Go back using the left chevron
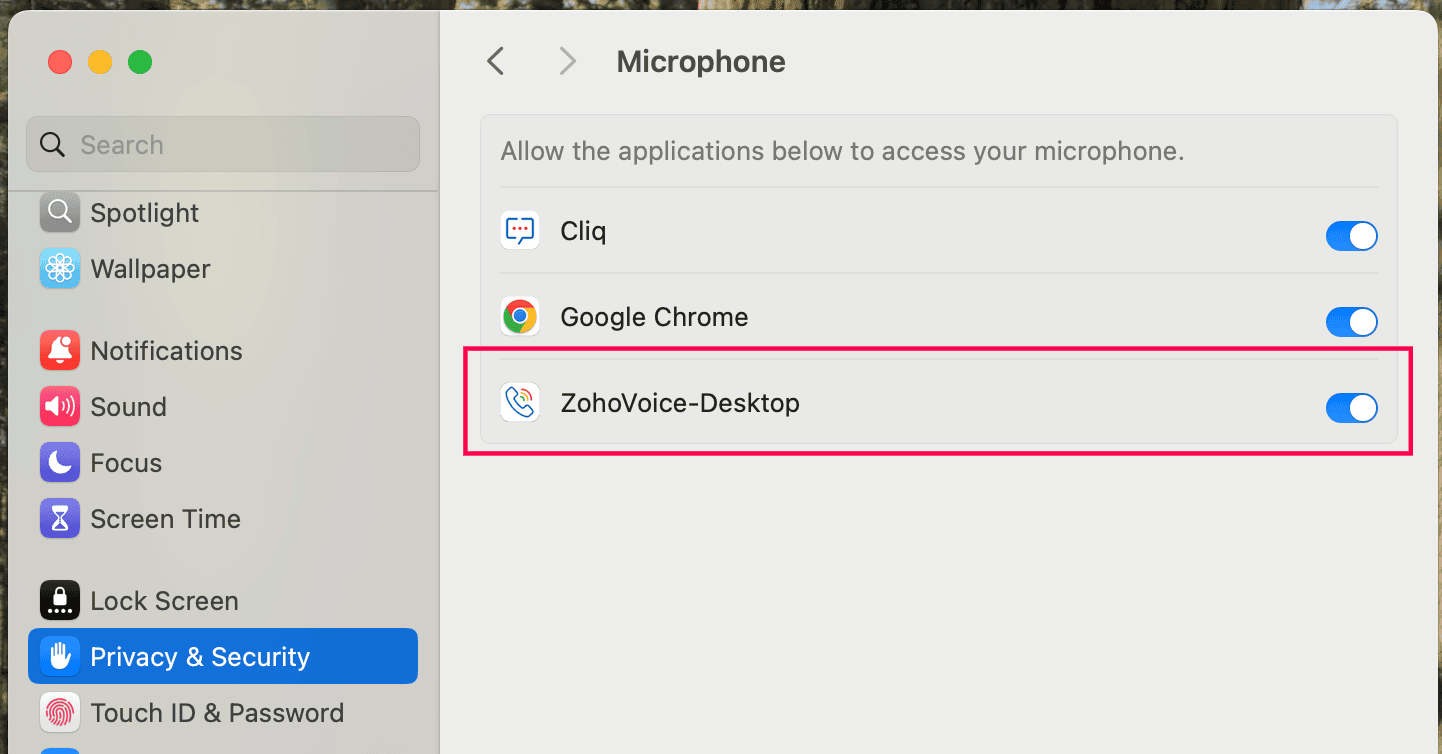1442x754 pixels. 496,62
